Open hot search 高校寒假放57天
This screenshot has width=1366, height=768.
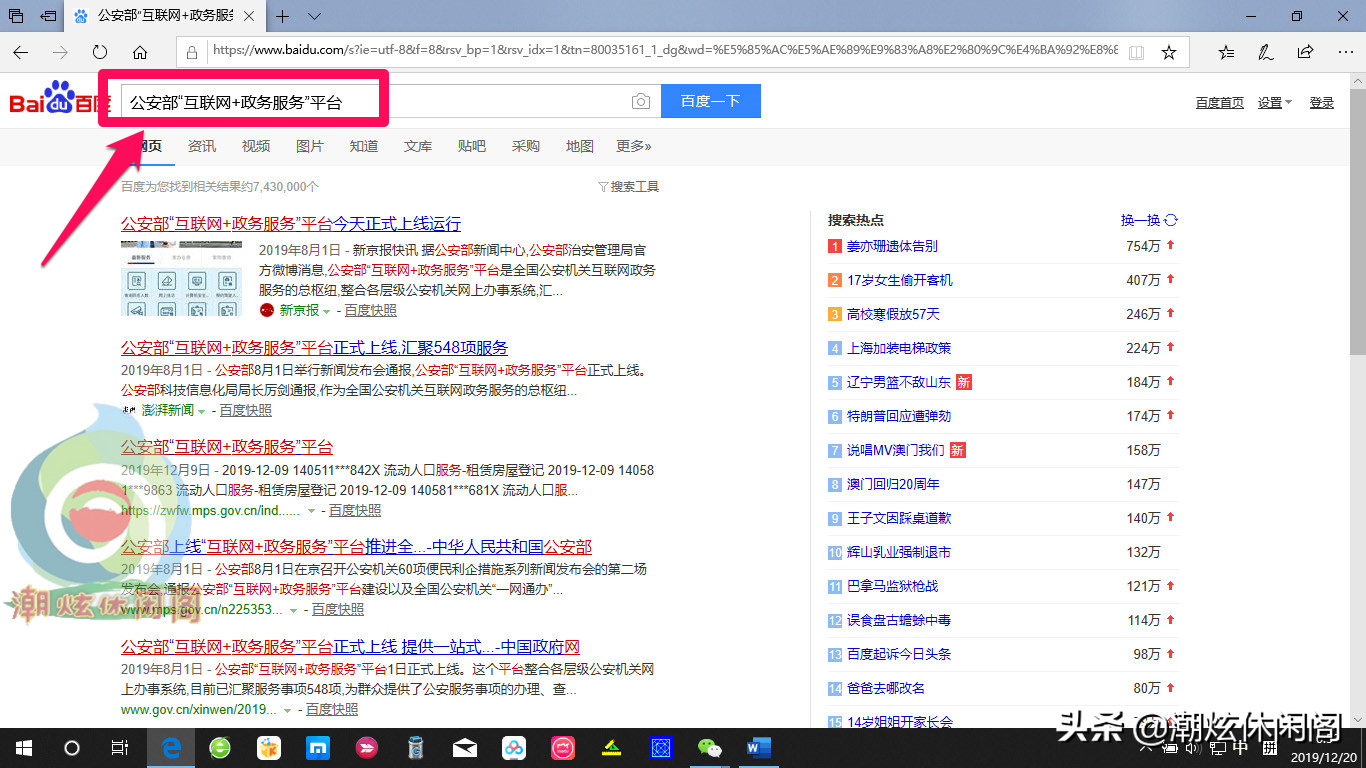tap(893, 314)
